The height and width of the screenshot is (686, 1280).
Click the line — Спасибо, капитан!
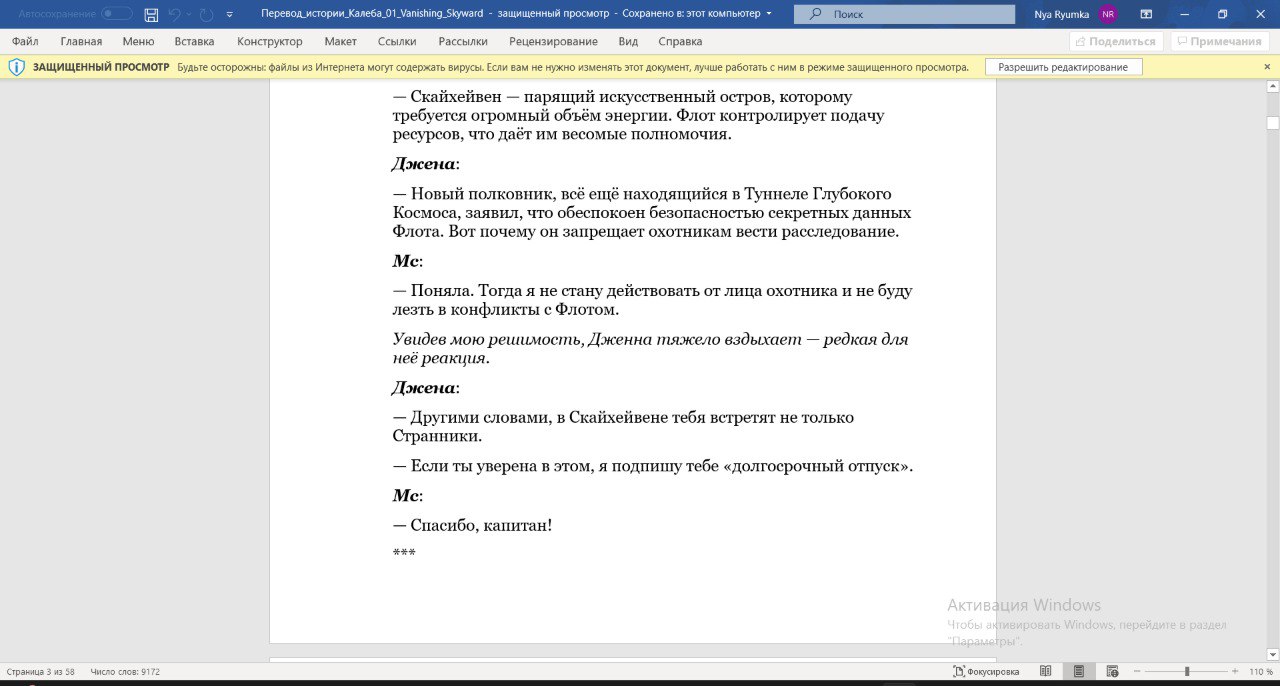click(472, 525)
